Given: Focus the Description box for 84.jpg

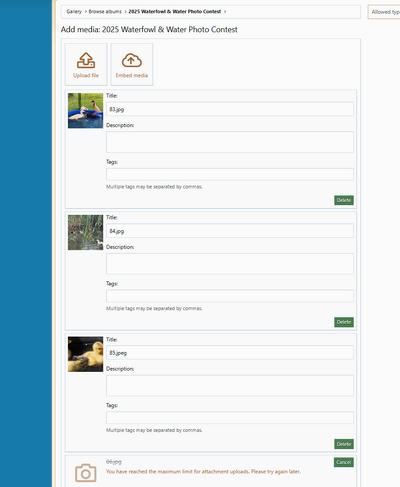Looking at the screenshot, I should 230,264.
